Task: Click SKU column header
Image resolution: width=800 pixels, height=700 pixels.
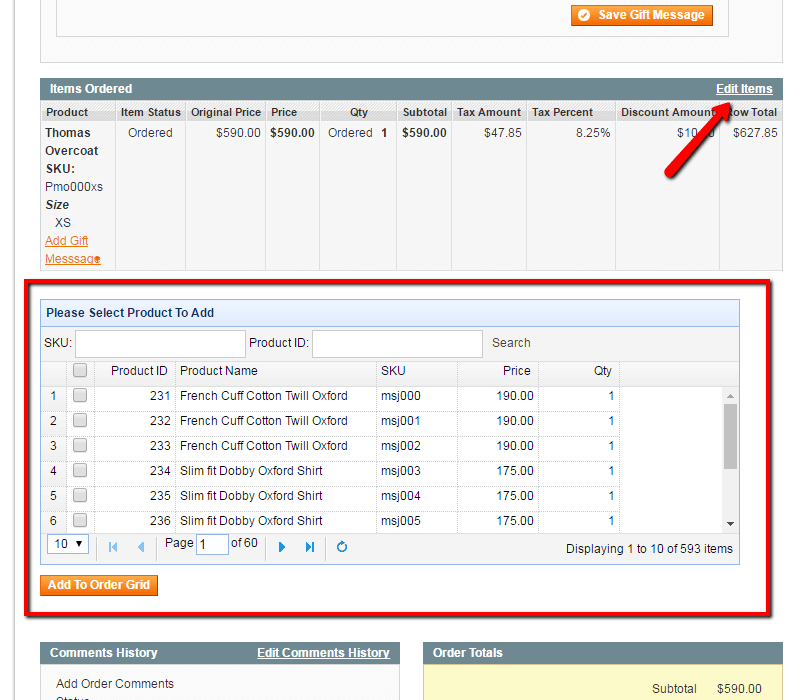Action: pos(416,371)
